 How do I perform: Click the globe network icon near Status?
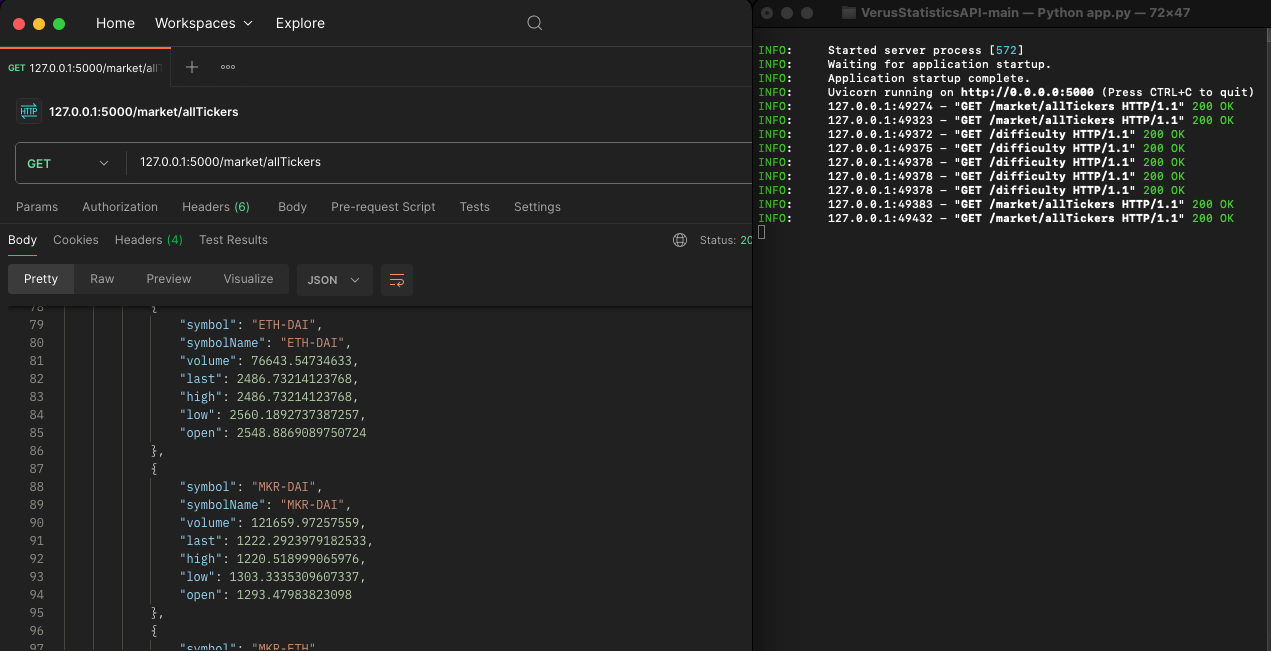tap(680, 240)
